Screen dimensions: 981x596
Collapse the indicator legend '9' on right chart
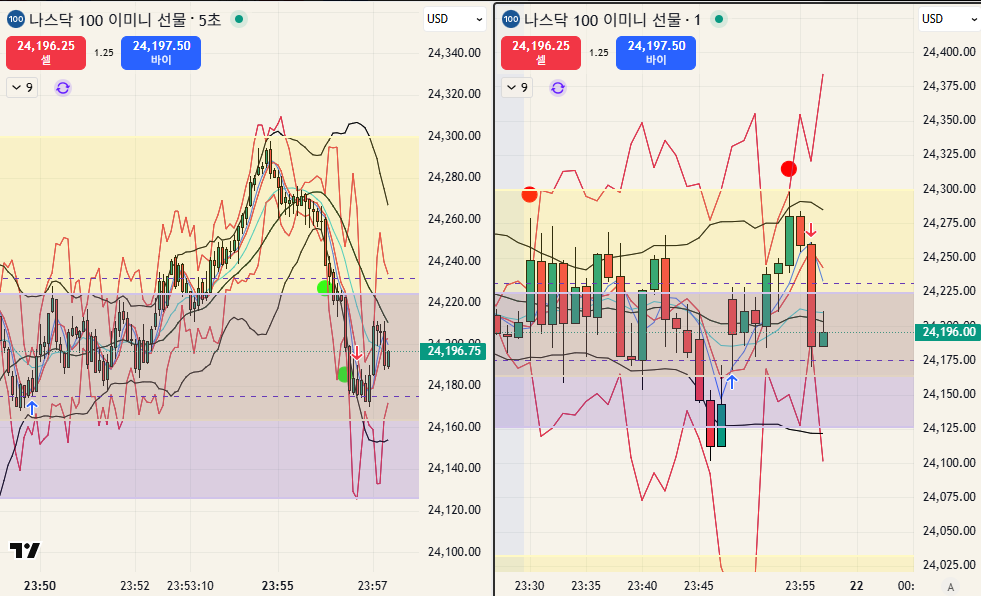(517, 88)
